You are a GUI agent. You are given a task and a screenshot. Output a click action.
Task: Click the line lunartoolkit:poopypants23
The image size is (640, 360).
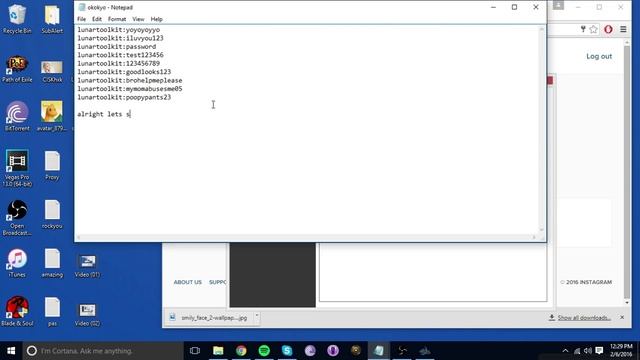click(124, 97)
